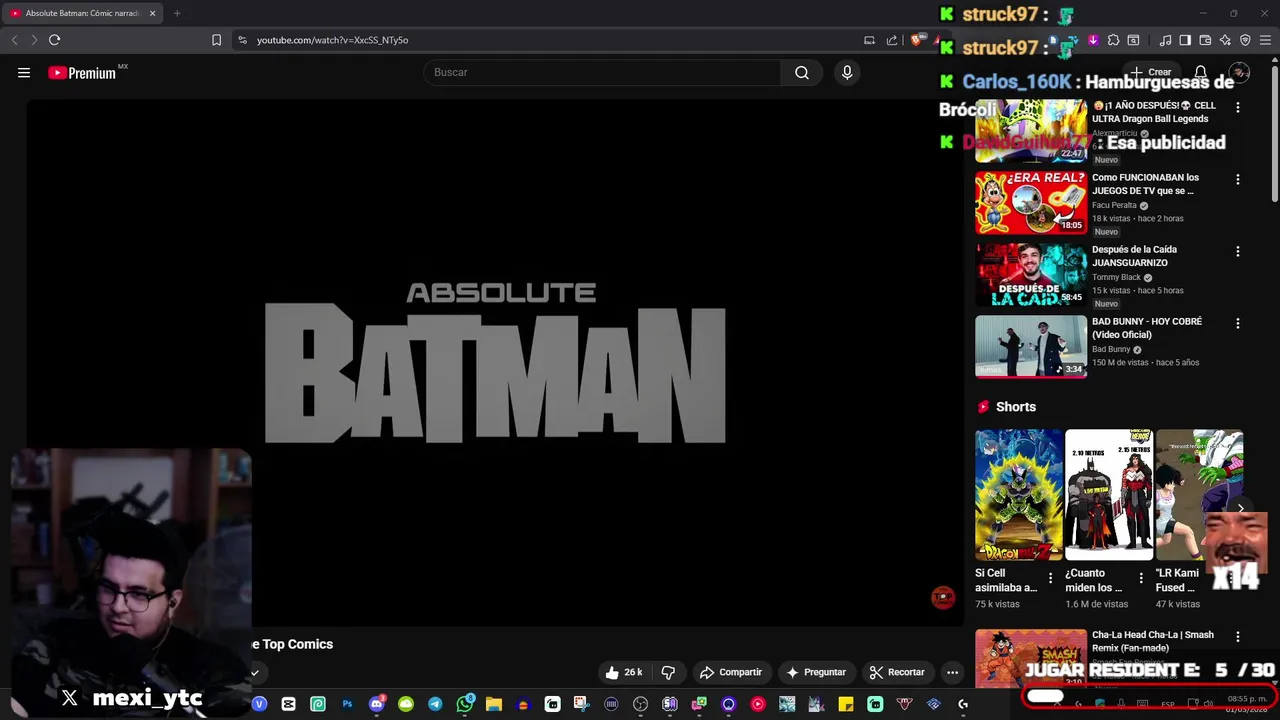Image resolution: width=1280 pixels, height=720 pixels.
Task: Show the Brave sidebar panel
Action: point(1185,40)
